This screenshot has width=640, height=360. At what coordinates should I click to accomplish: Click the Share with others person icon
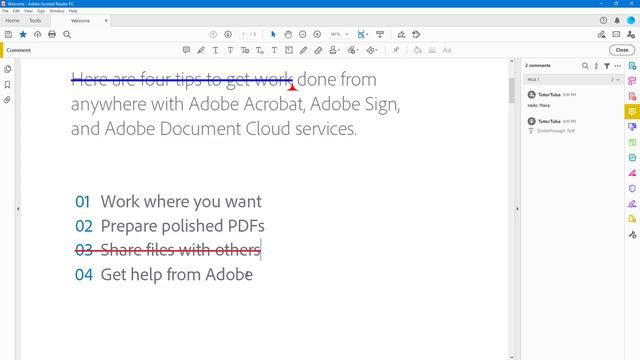(x=631, y=35)
